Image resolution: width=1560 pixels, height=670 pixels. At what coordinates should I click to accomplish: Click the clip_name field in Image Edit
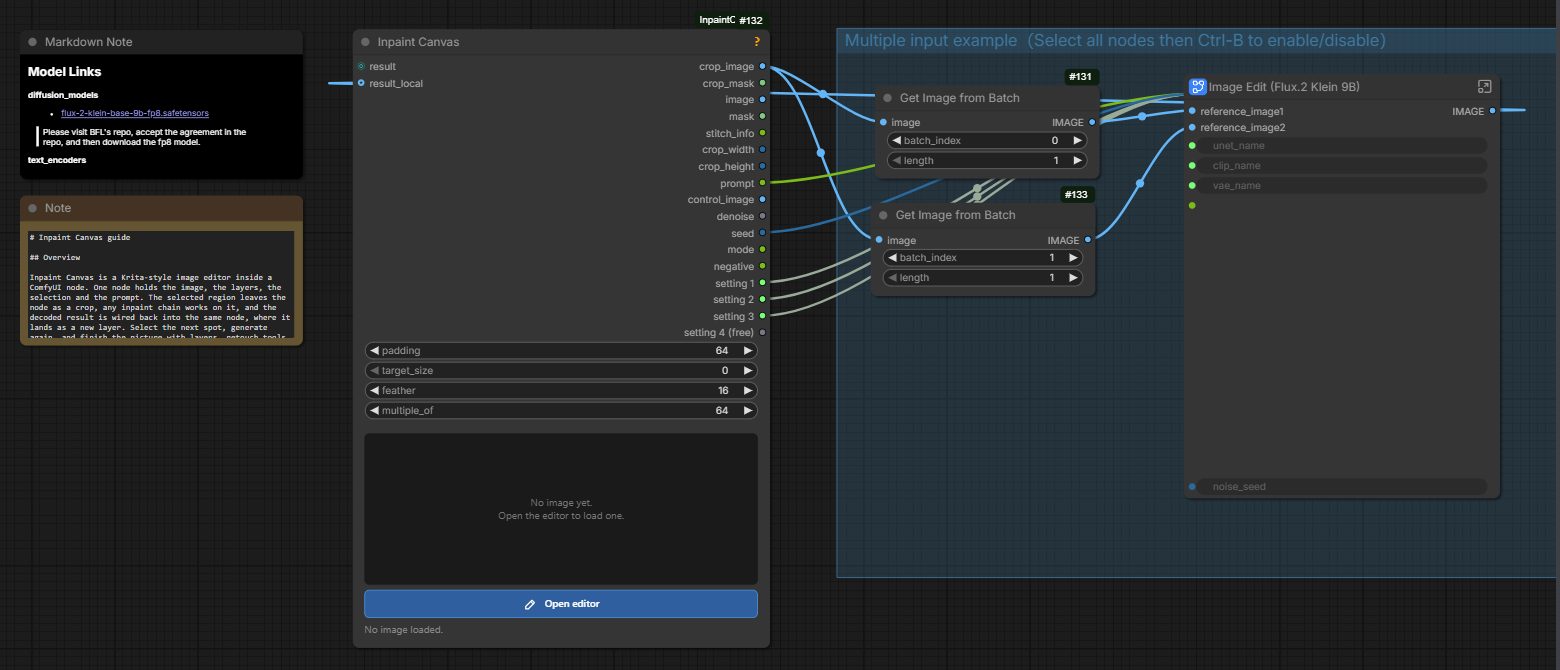[x=1343, y=166]
